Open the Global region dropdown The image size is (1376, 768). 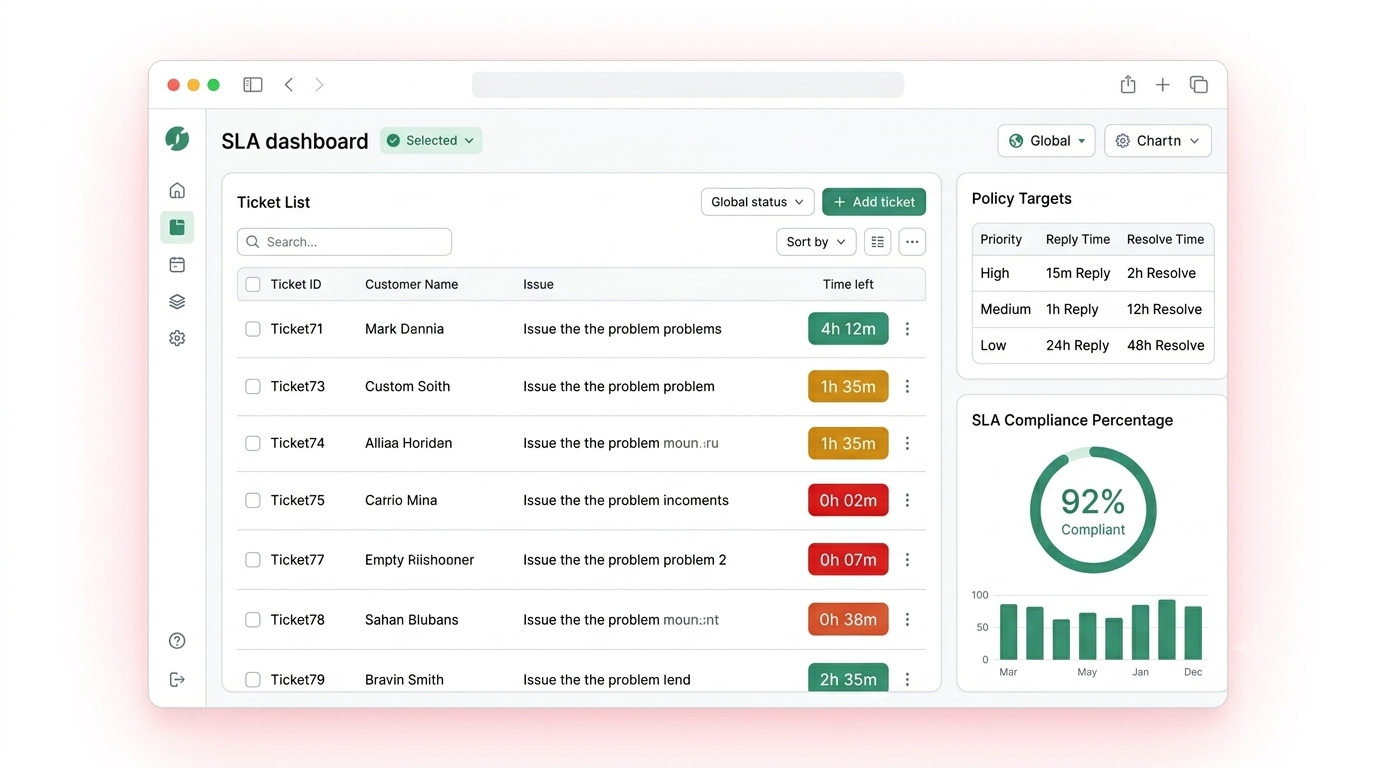coord(1046,141)
